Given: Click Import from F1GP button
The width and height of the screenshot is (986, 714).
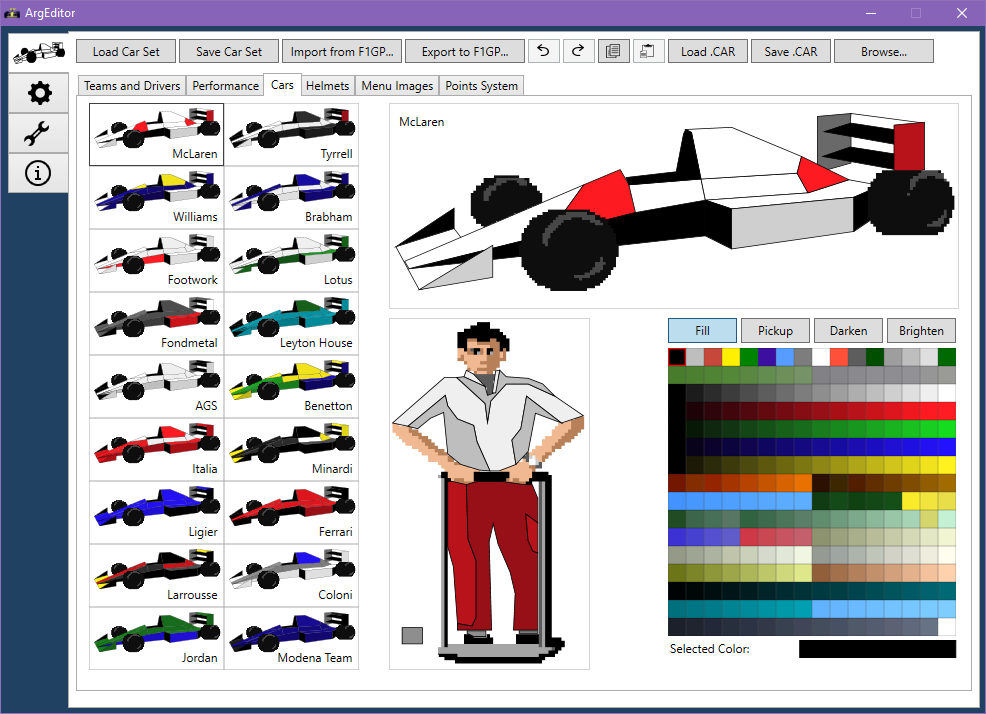Looking at the screenshot, I should coord(341,52).
